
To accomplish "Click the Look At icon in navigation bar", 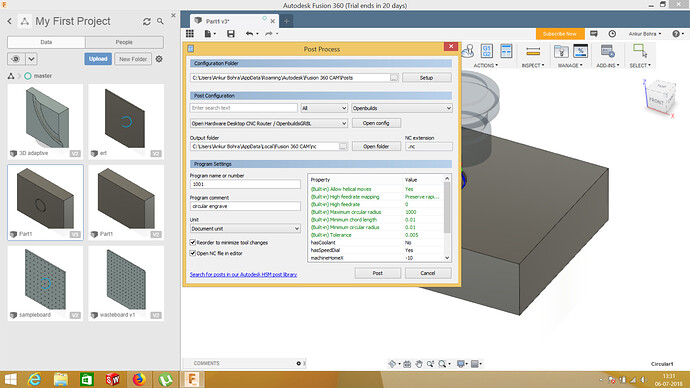I will click(407, 364).
